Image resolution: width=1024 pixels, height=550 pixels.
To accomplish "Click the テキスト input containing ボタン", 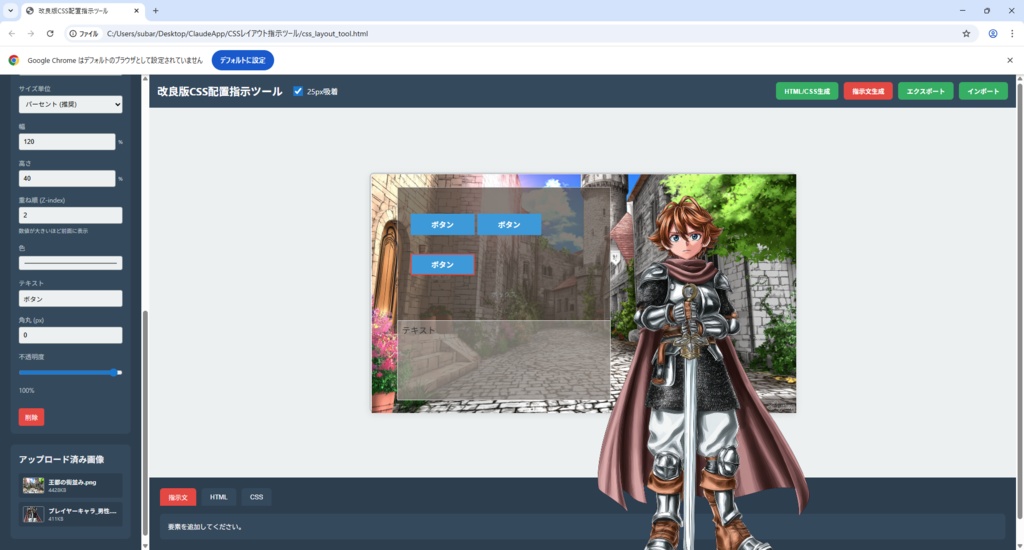I will click(x=71, y=299).
